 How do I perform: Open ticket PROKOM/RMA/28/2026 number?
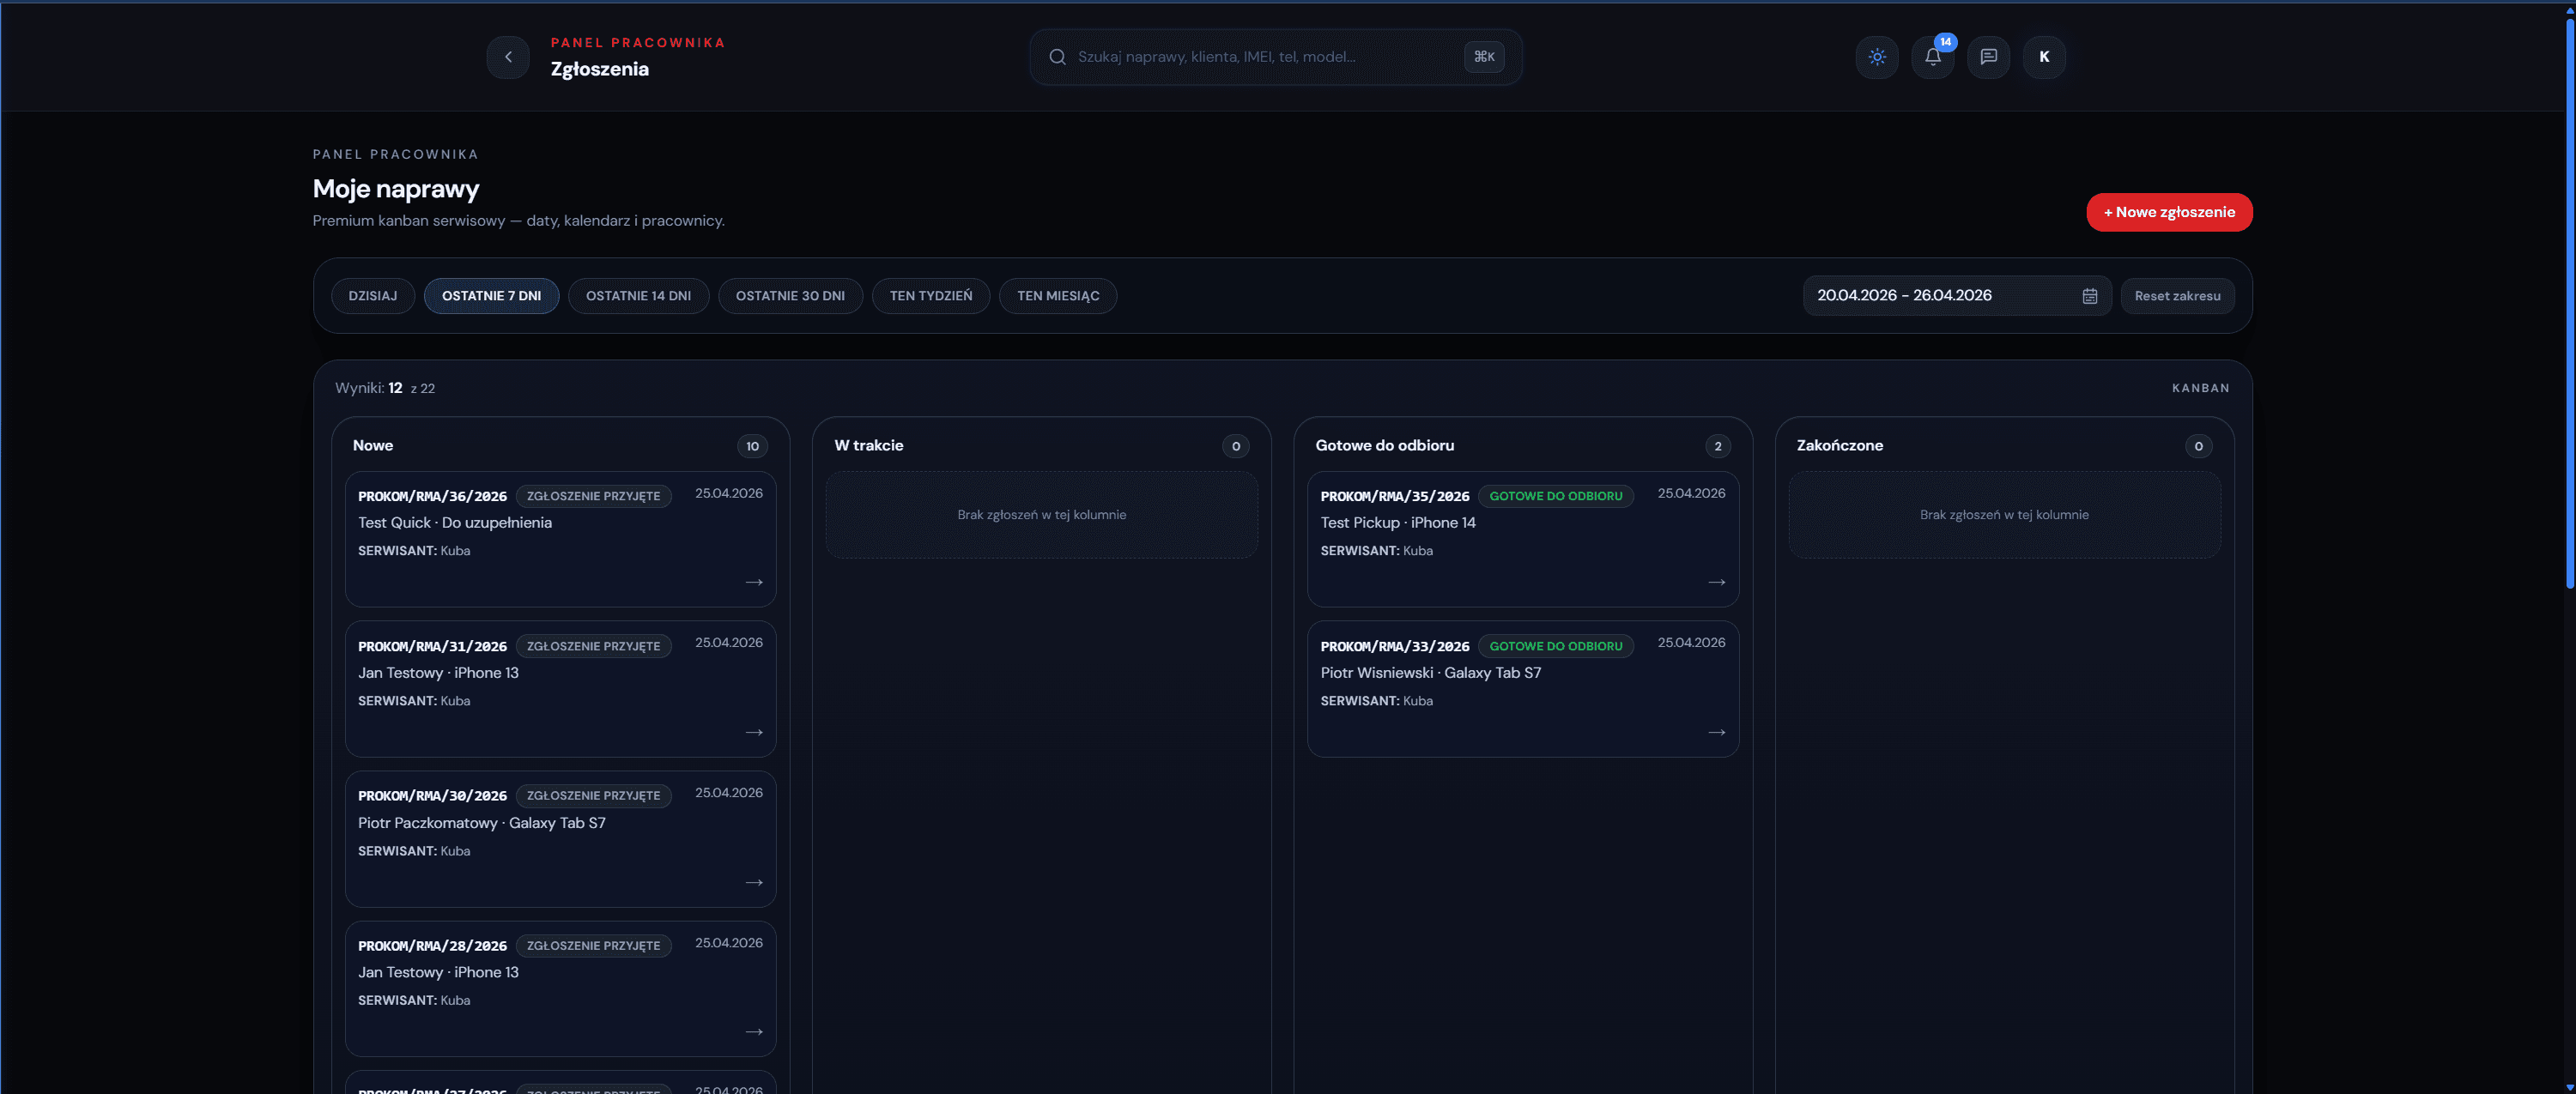[432, 946]
